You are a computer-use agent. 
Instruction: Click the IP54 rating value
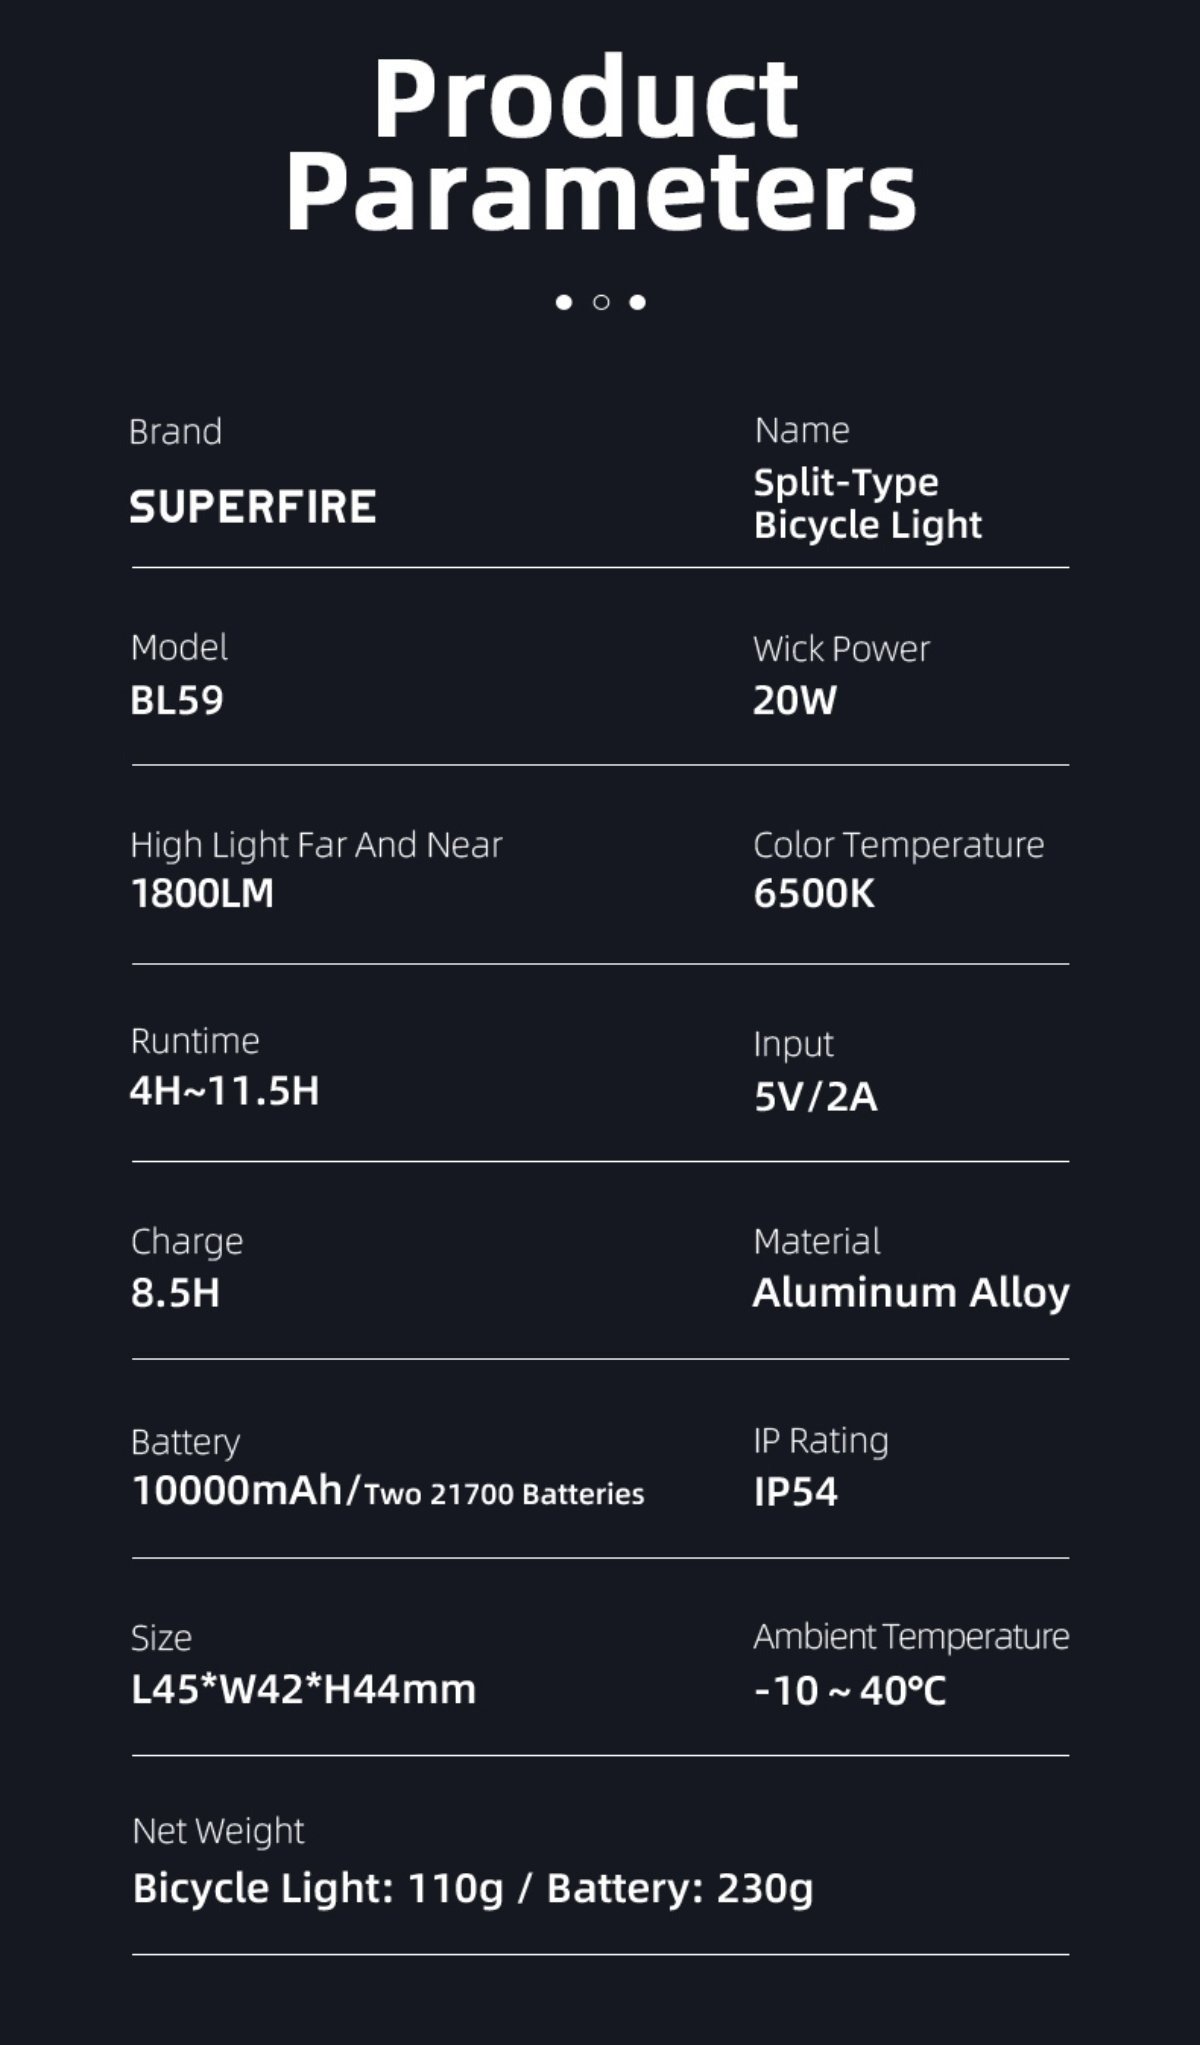click(796, 1492)
